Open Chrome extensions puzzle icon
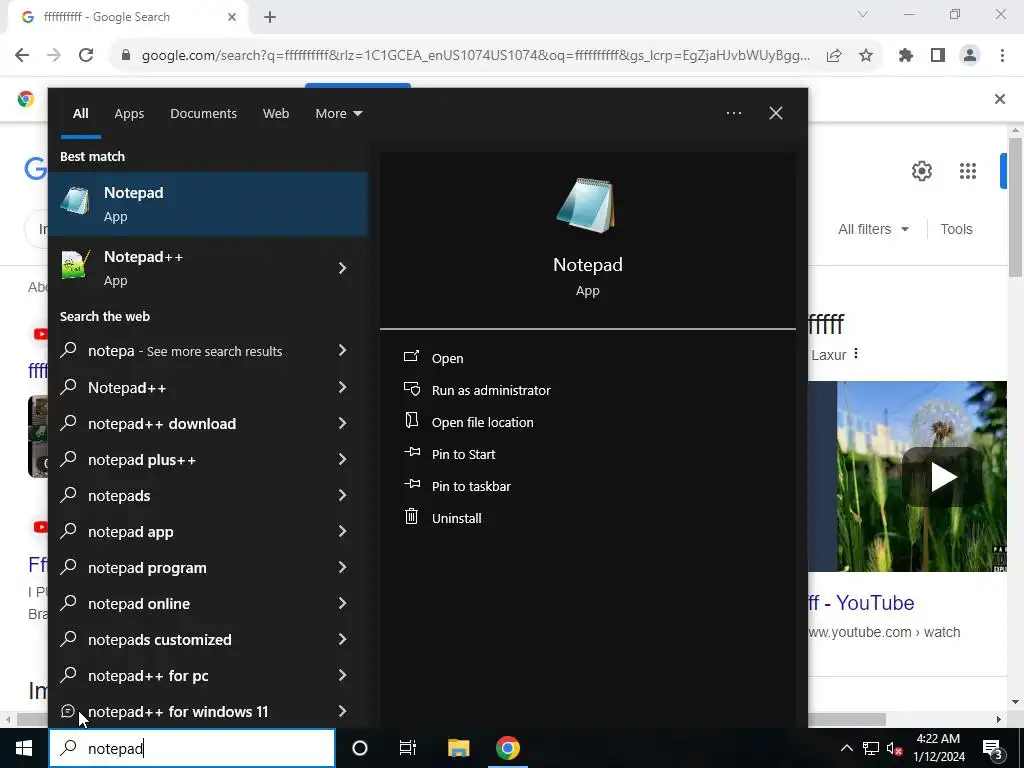The width and height of the screenshot is (1024, 768). pos(906,56)
